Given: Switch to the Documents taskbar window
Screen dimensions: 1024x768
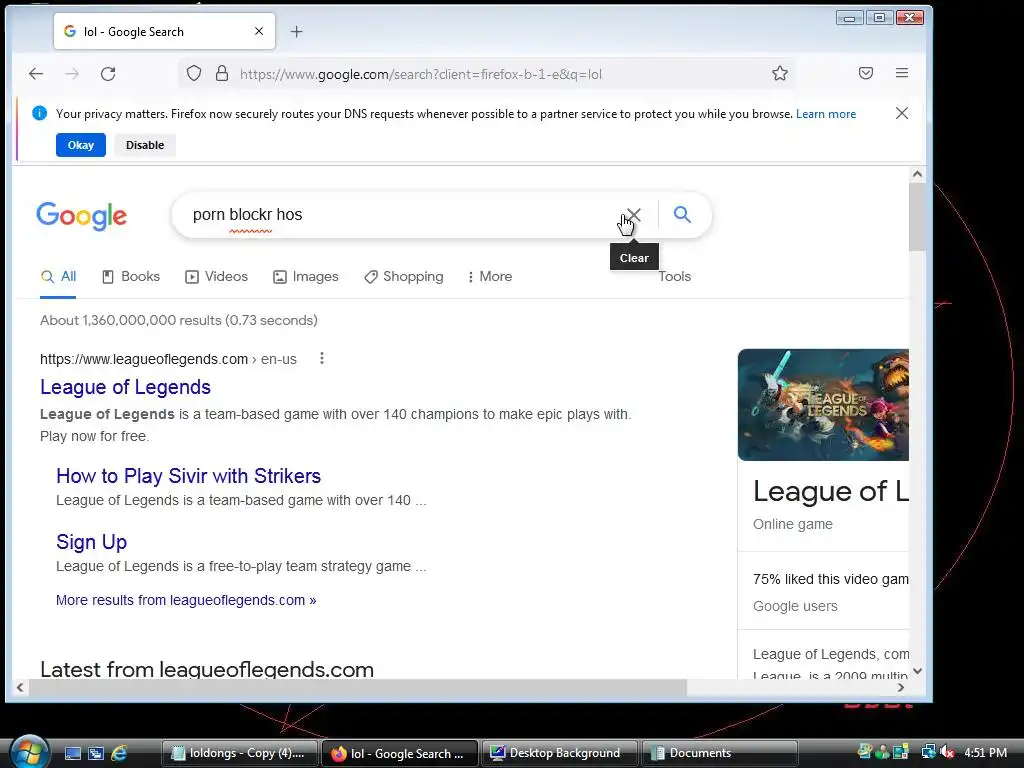Looking at the screenshot, I should pyautogui.click(x=720, y=753).
